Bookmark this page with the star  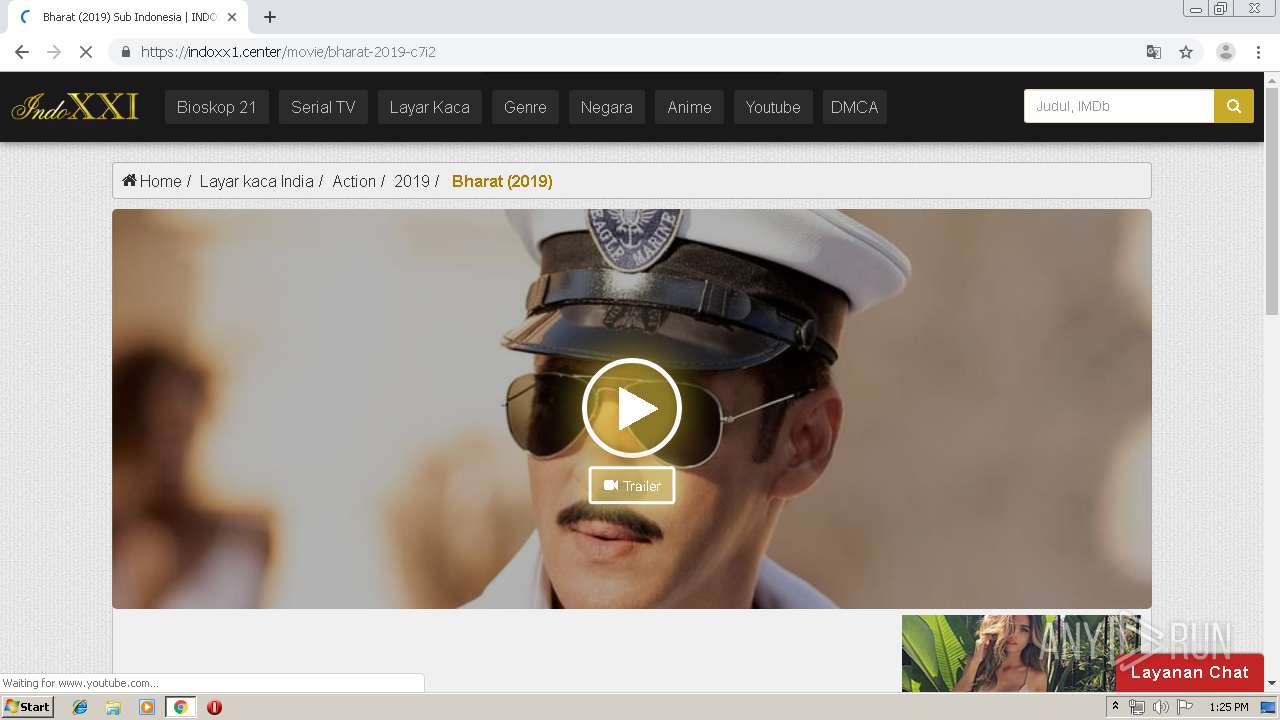[x=1186, y=52]
